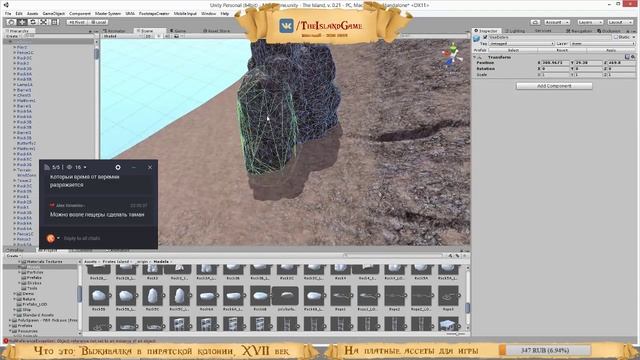Open the Transform help book icon
Image resolution: width=640 pixels, height=360 pixels.
click(627, 57)
